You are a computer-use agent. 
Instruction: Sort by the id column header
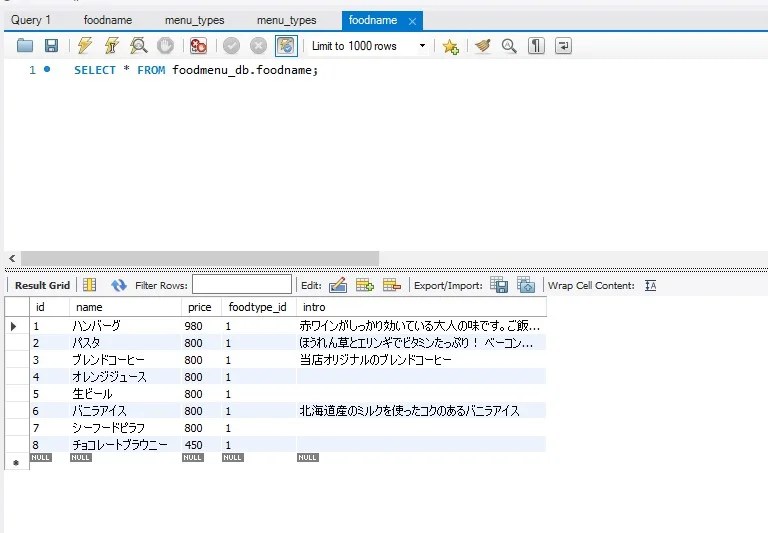[x=49, y=307]
